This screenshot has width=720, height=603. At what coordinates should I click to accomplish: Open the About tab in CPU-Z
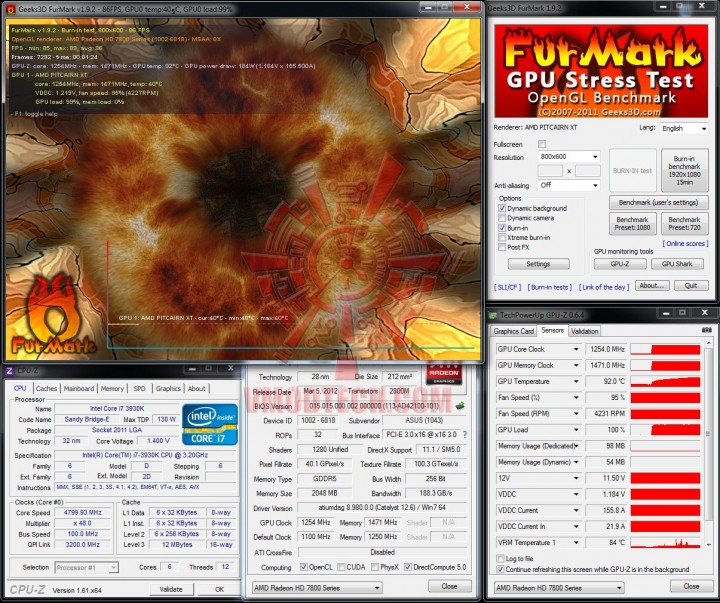click(x=197, y=389)
